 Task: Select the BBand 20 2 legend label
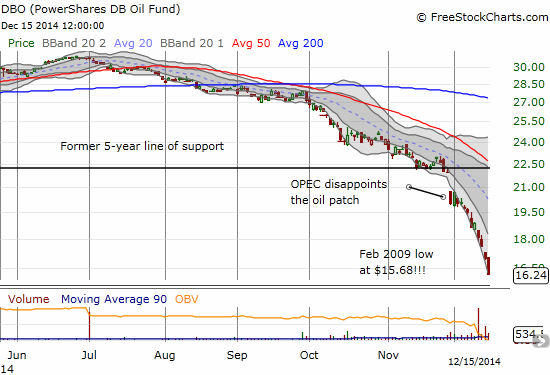point(74,43)
